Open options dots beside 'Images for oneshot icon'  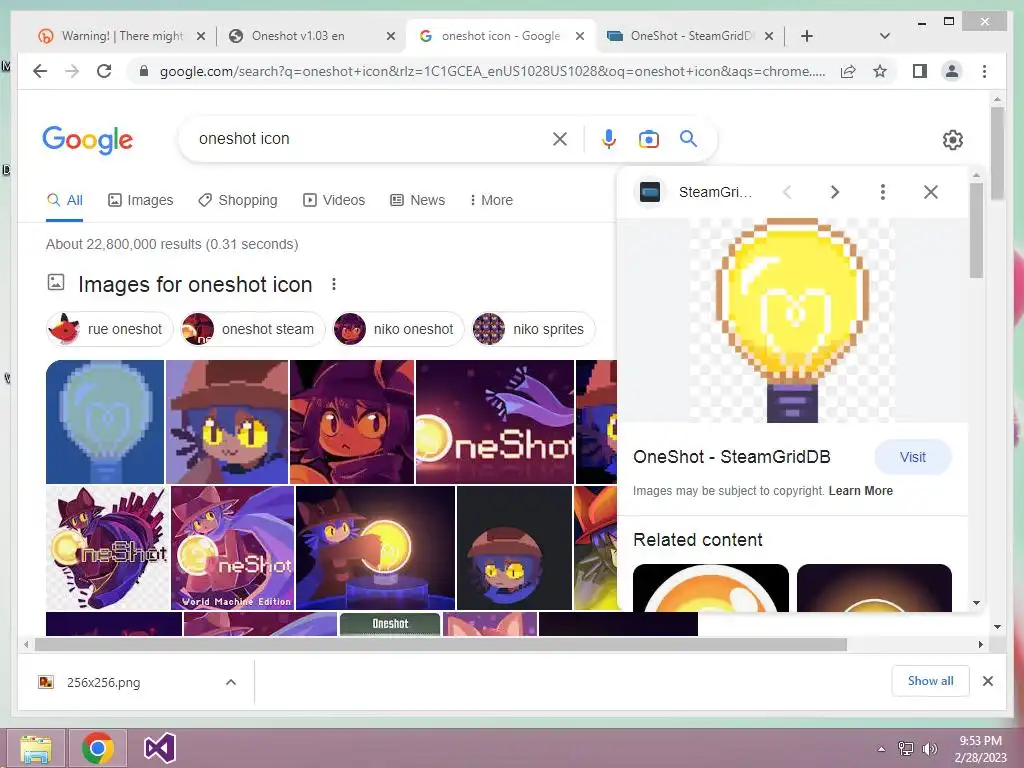pos(334,284)
